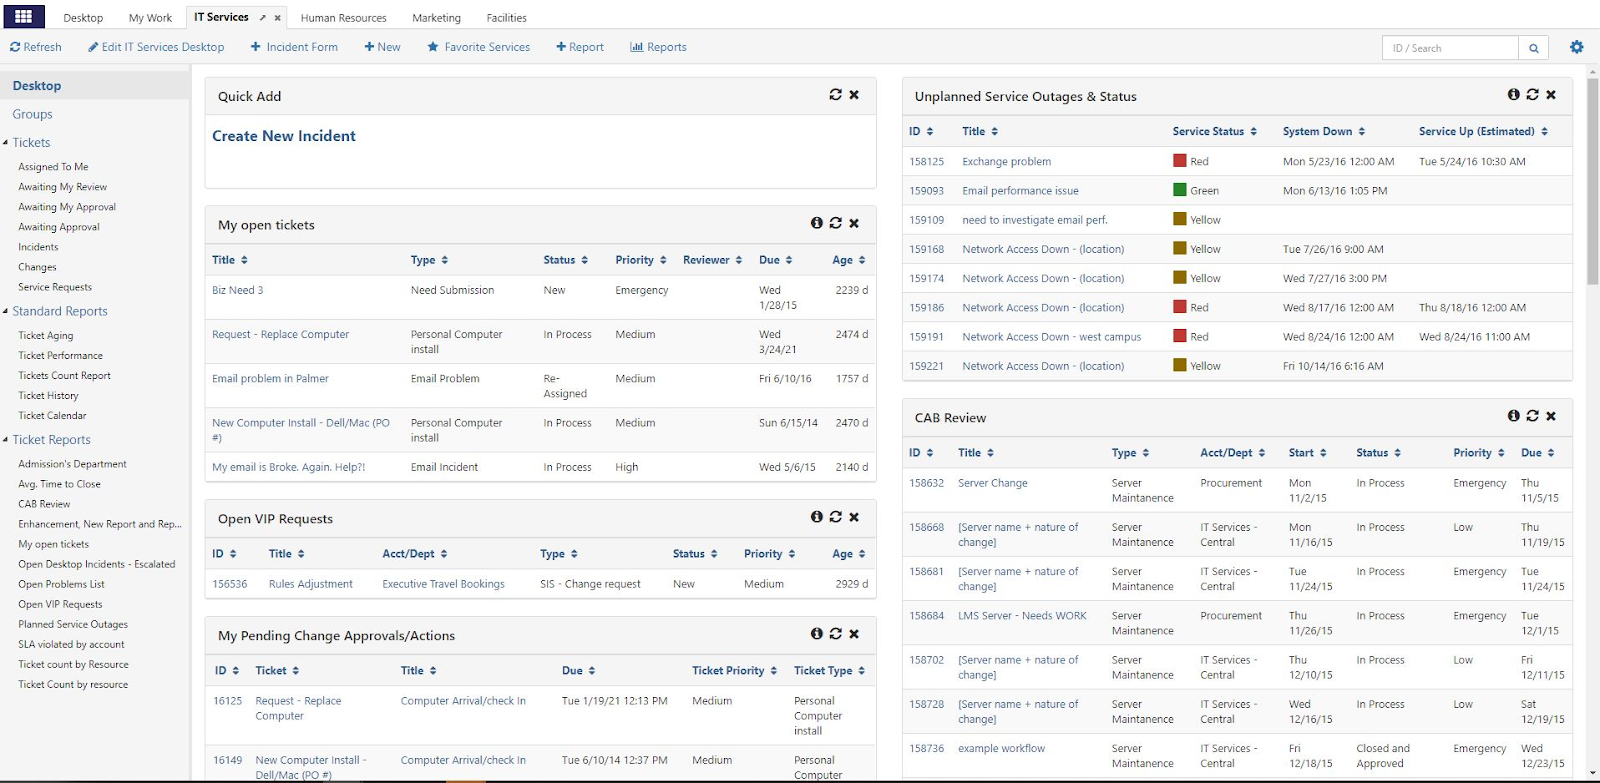The height and width of the screenshot is (783, 1600).
Task: Click the Create New Incident link
Action: click(x=284, y=136)
